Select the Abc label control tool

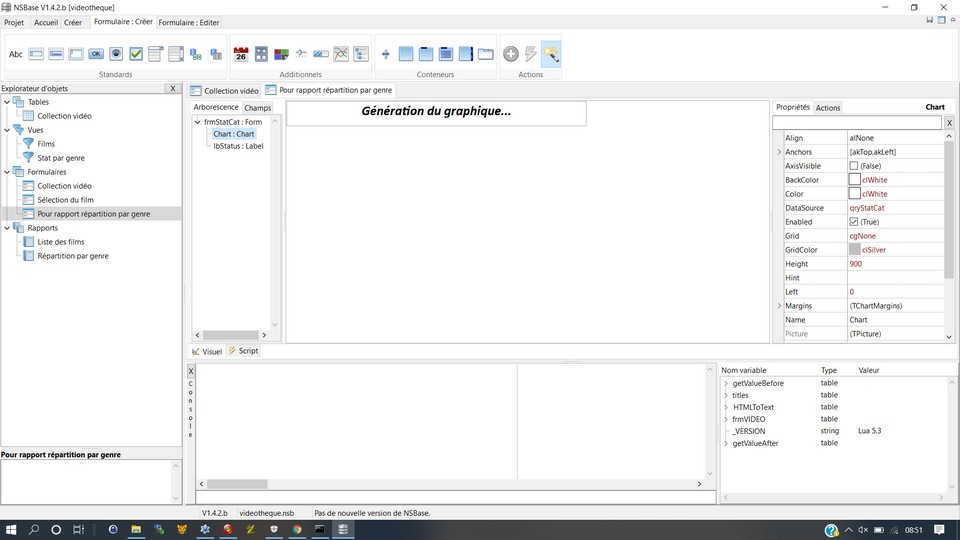pyautogui.click(x=16, y=54)
